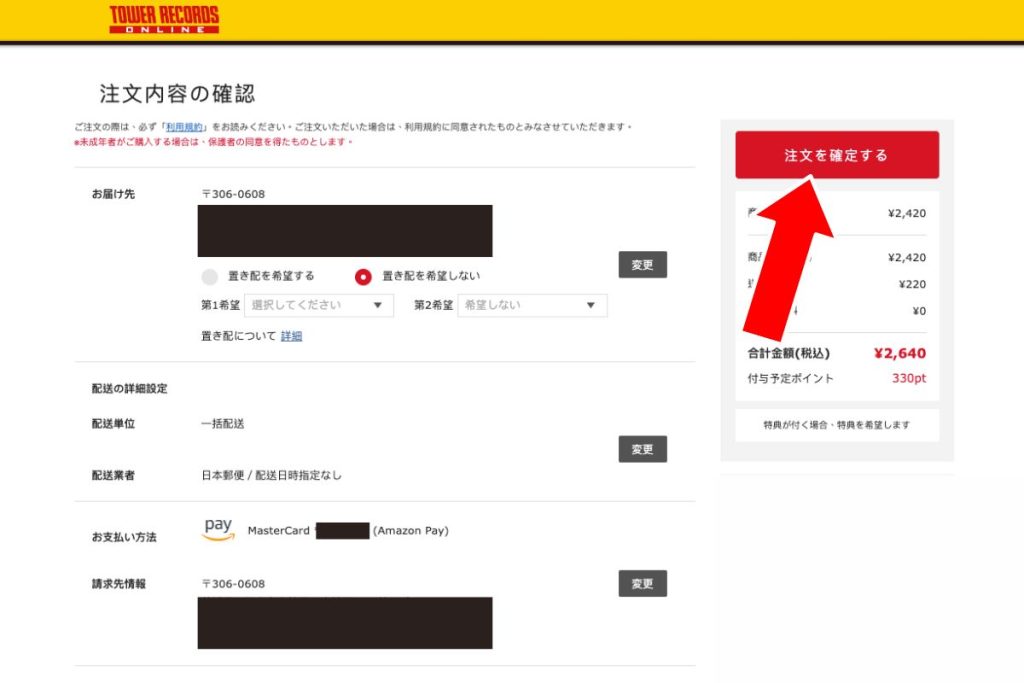Click 変更 button for お届け先 address
Viewport: 1024px width, 683px height.
click(x=642, y=265)
